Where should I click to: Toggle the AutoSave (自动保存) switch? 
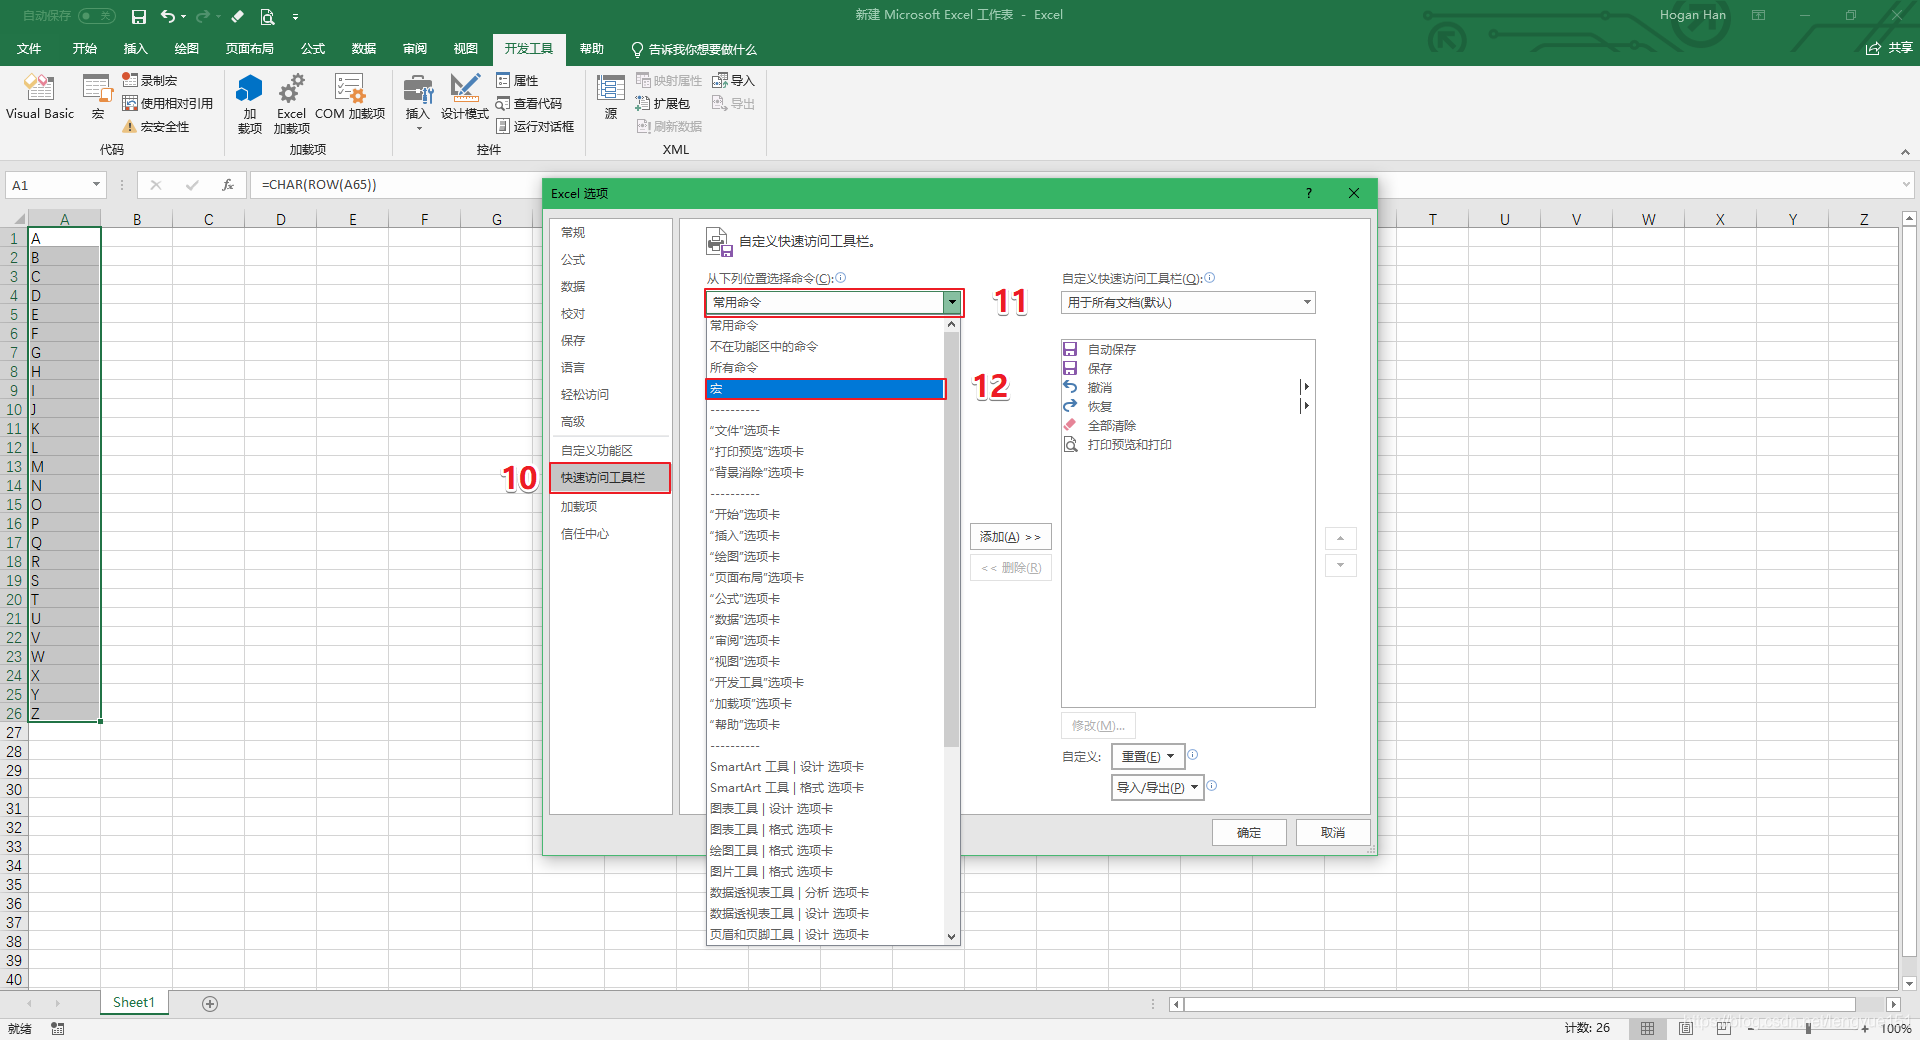(96, 16)
